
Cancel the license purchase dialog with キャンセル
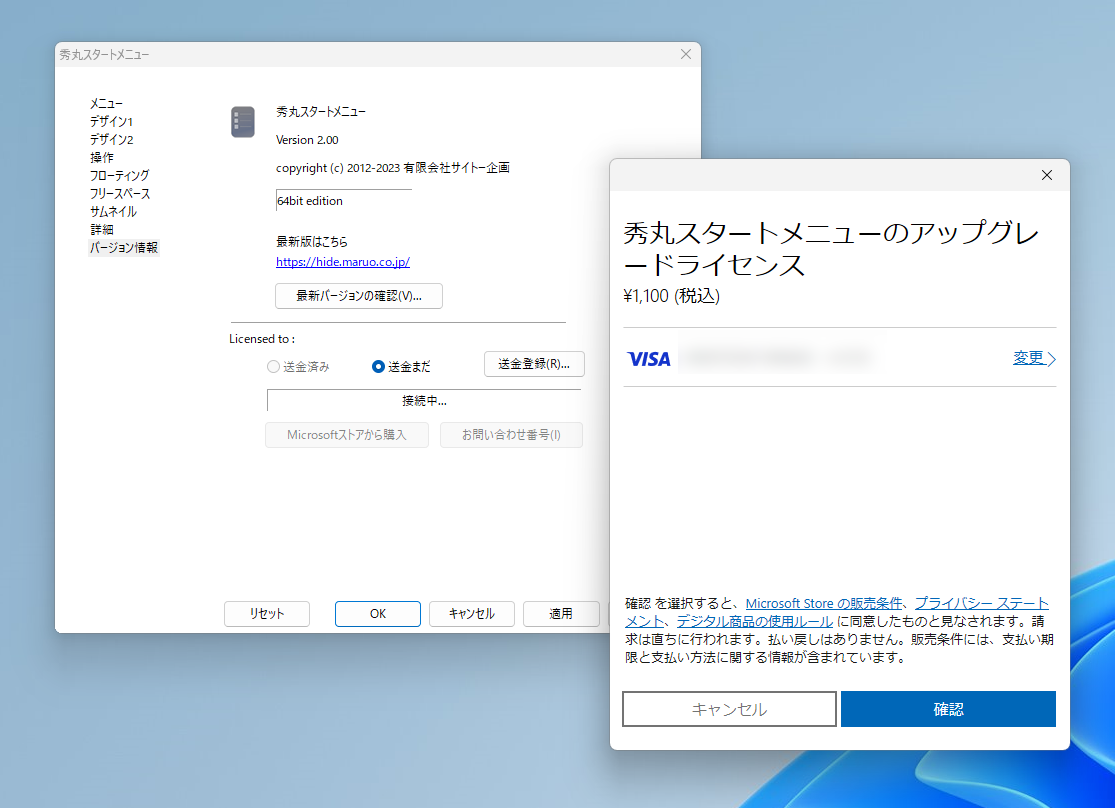[729, 708]
